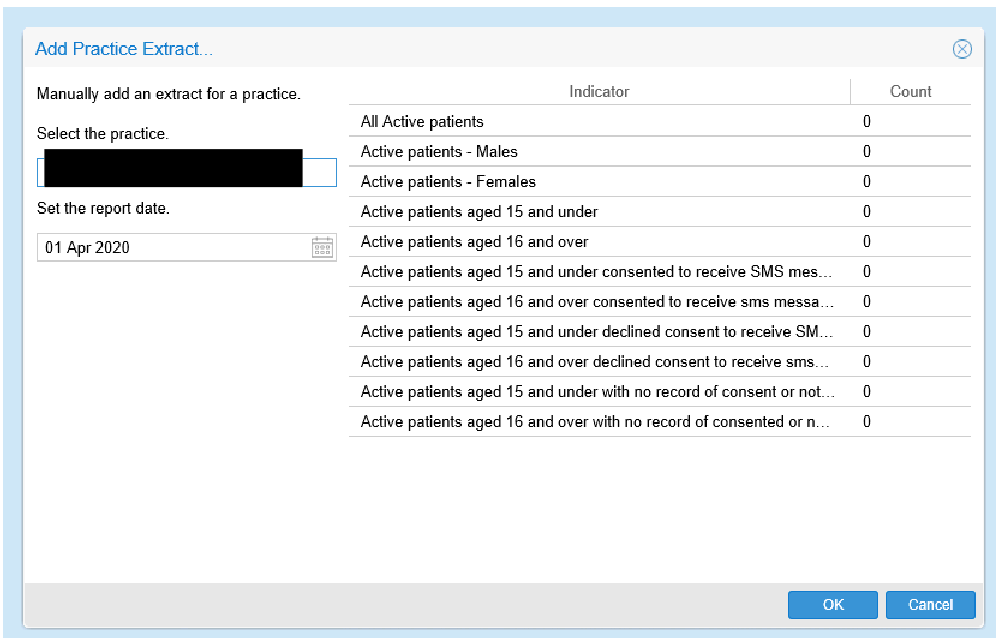The height and width of the screenshot is (638, 996).
Task: Click the Count column header
Action: pyautogui.click(x=910, y=91)
